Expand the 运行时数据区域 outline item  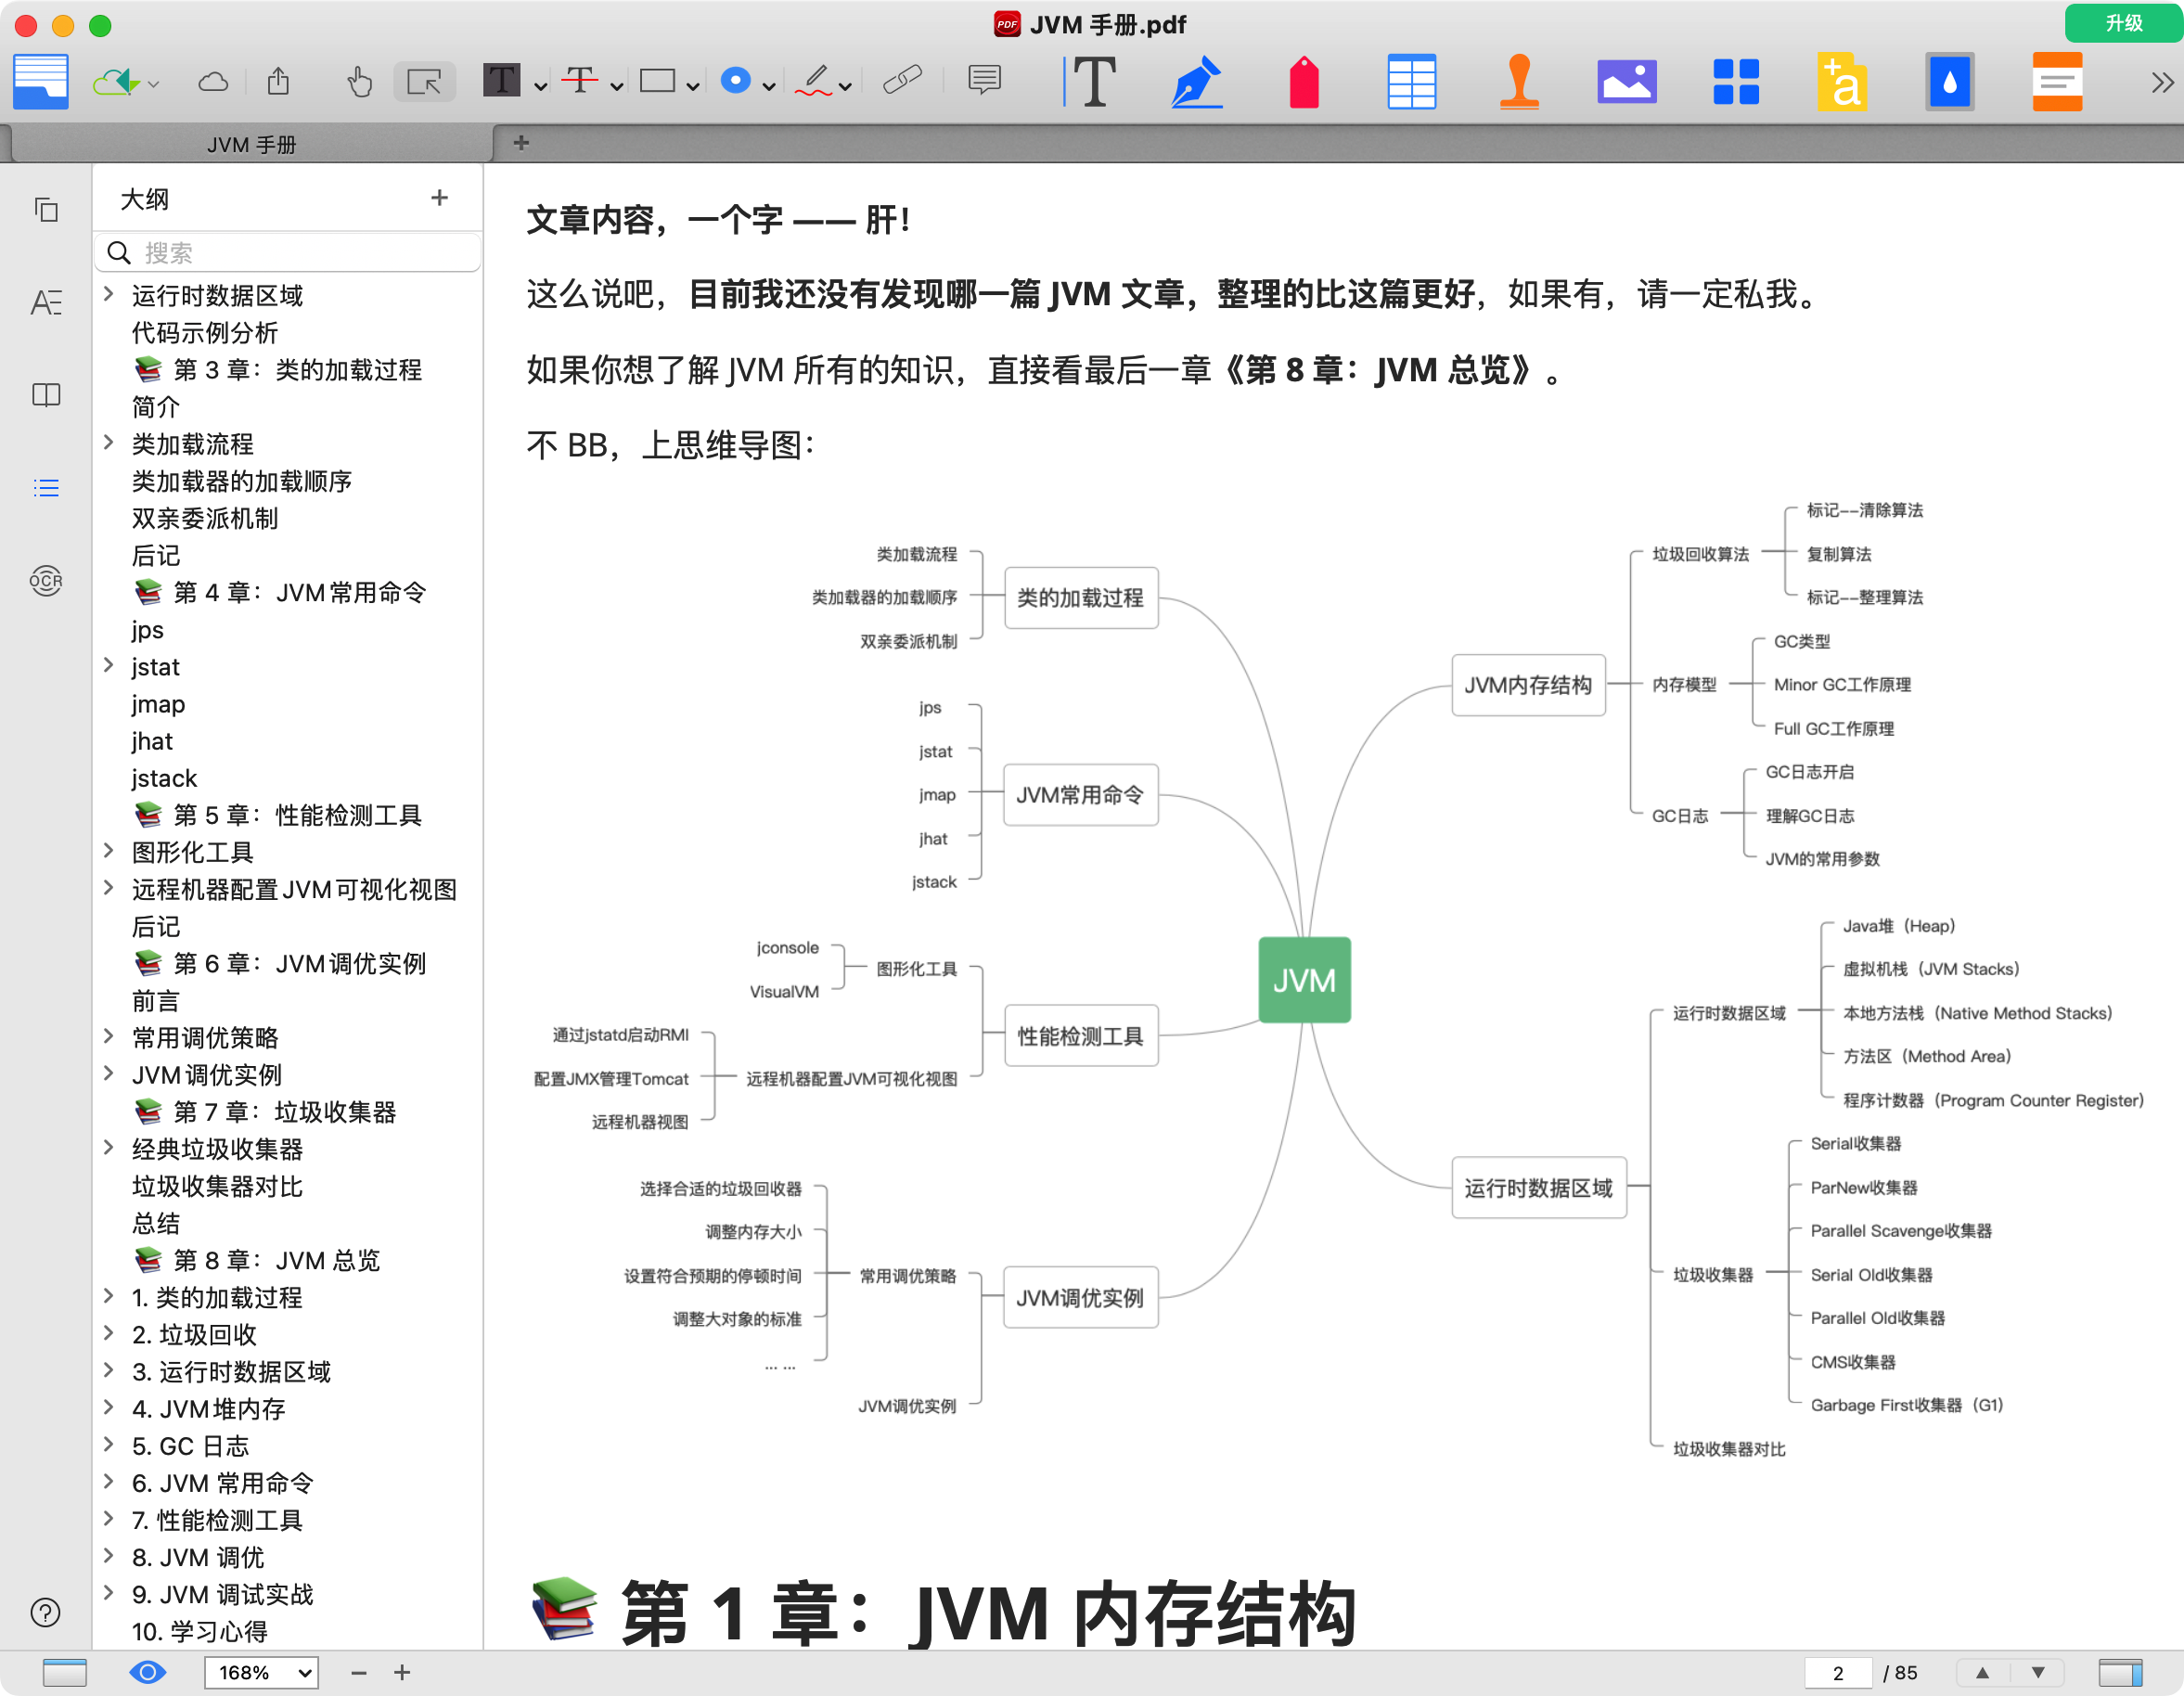108,295
